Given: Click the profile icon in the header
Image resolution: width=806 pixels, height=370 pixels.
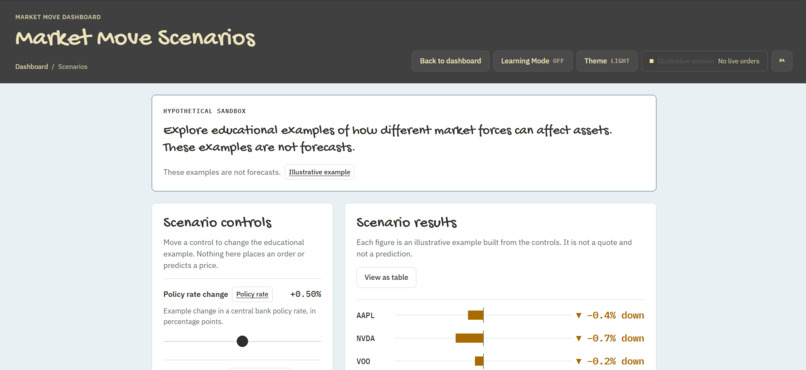Looking at the screenshot, I should click(x=782, y=61).
